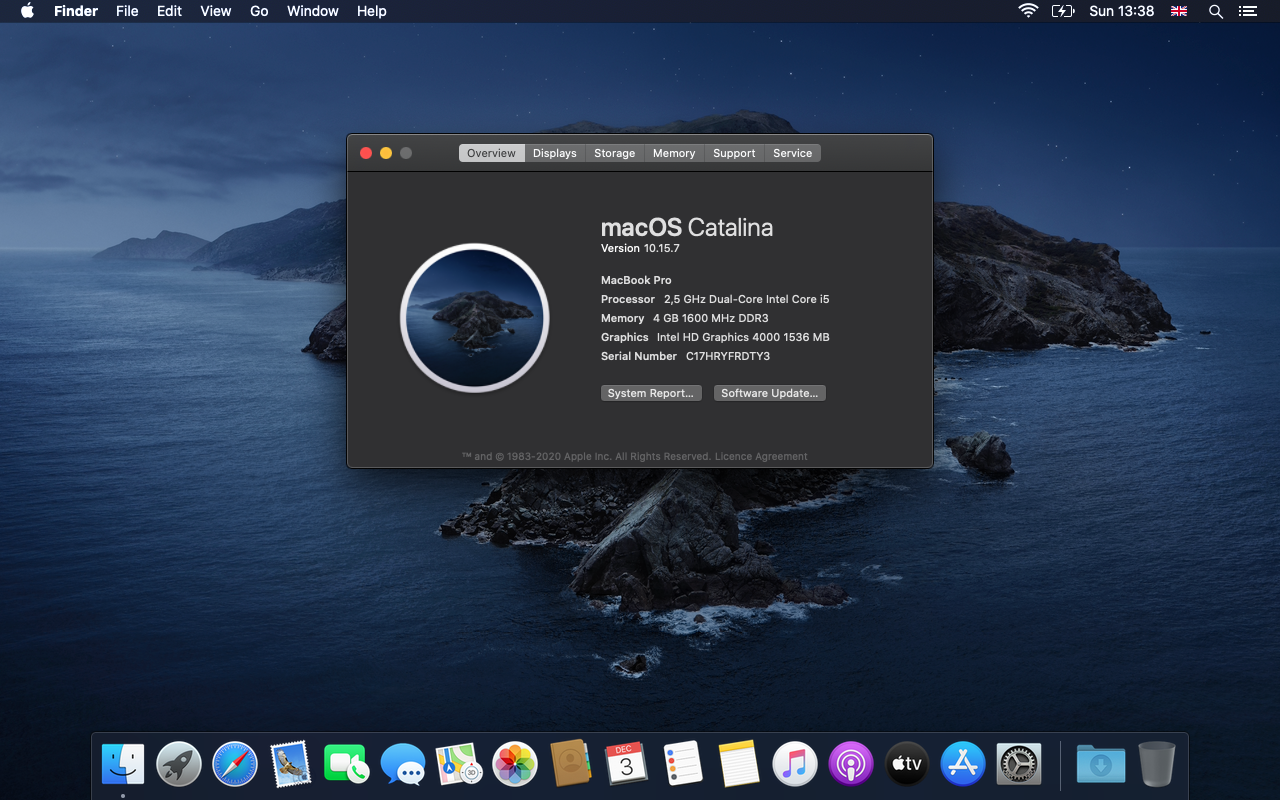This screenshot has width=1280, height=800.
Task: Click the Spotlight search magnifier icon
Action: coord(1215,11)
